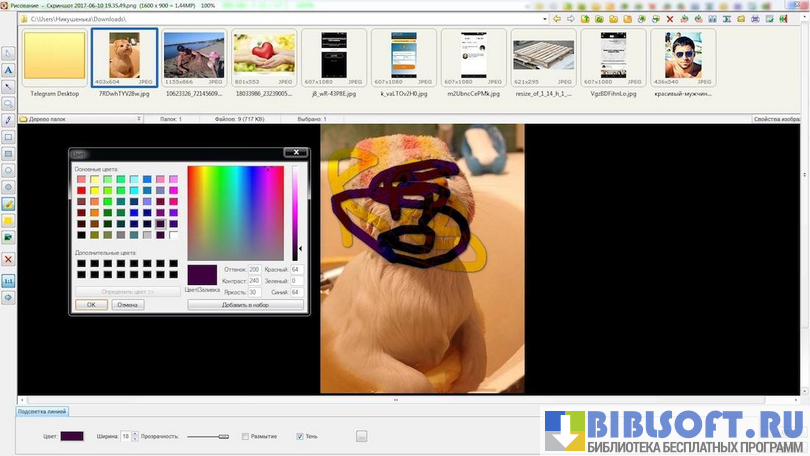The image size is (810, 456).
Task: Choose the highlighter line tool
Action: point(8,203)
